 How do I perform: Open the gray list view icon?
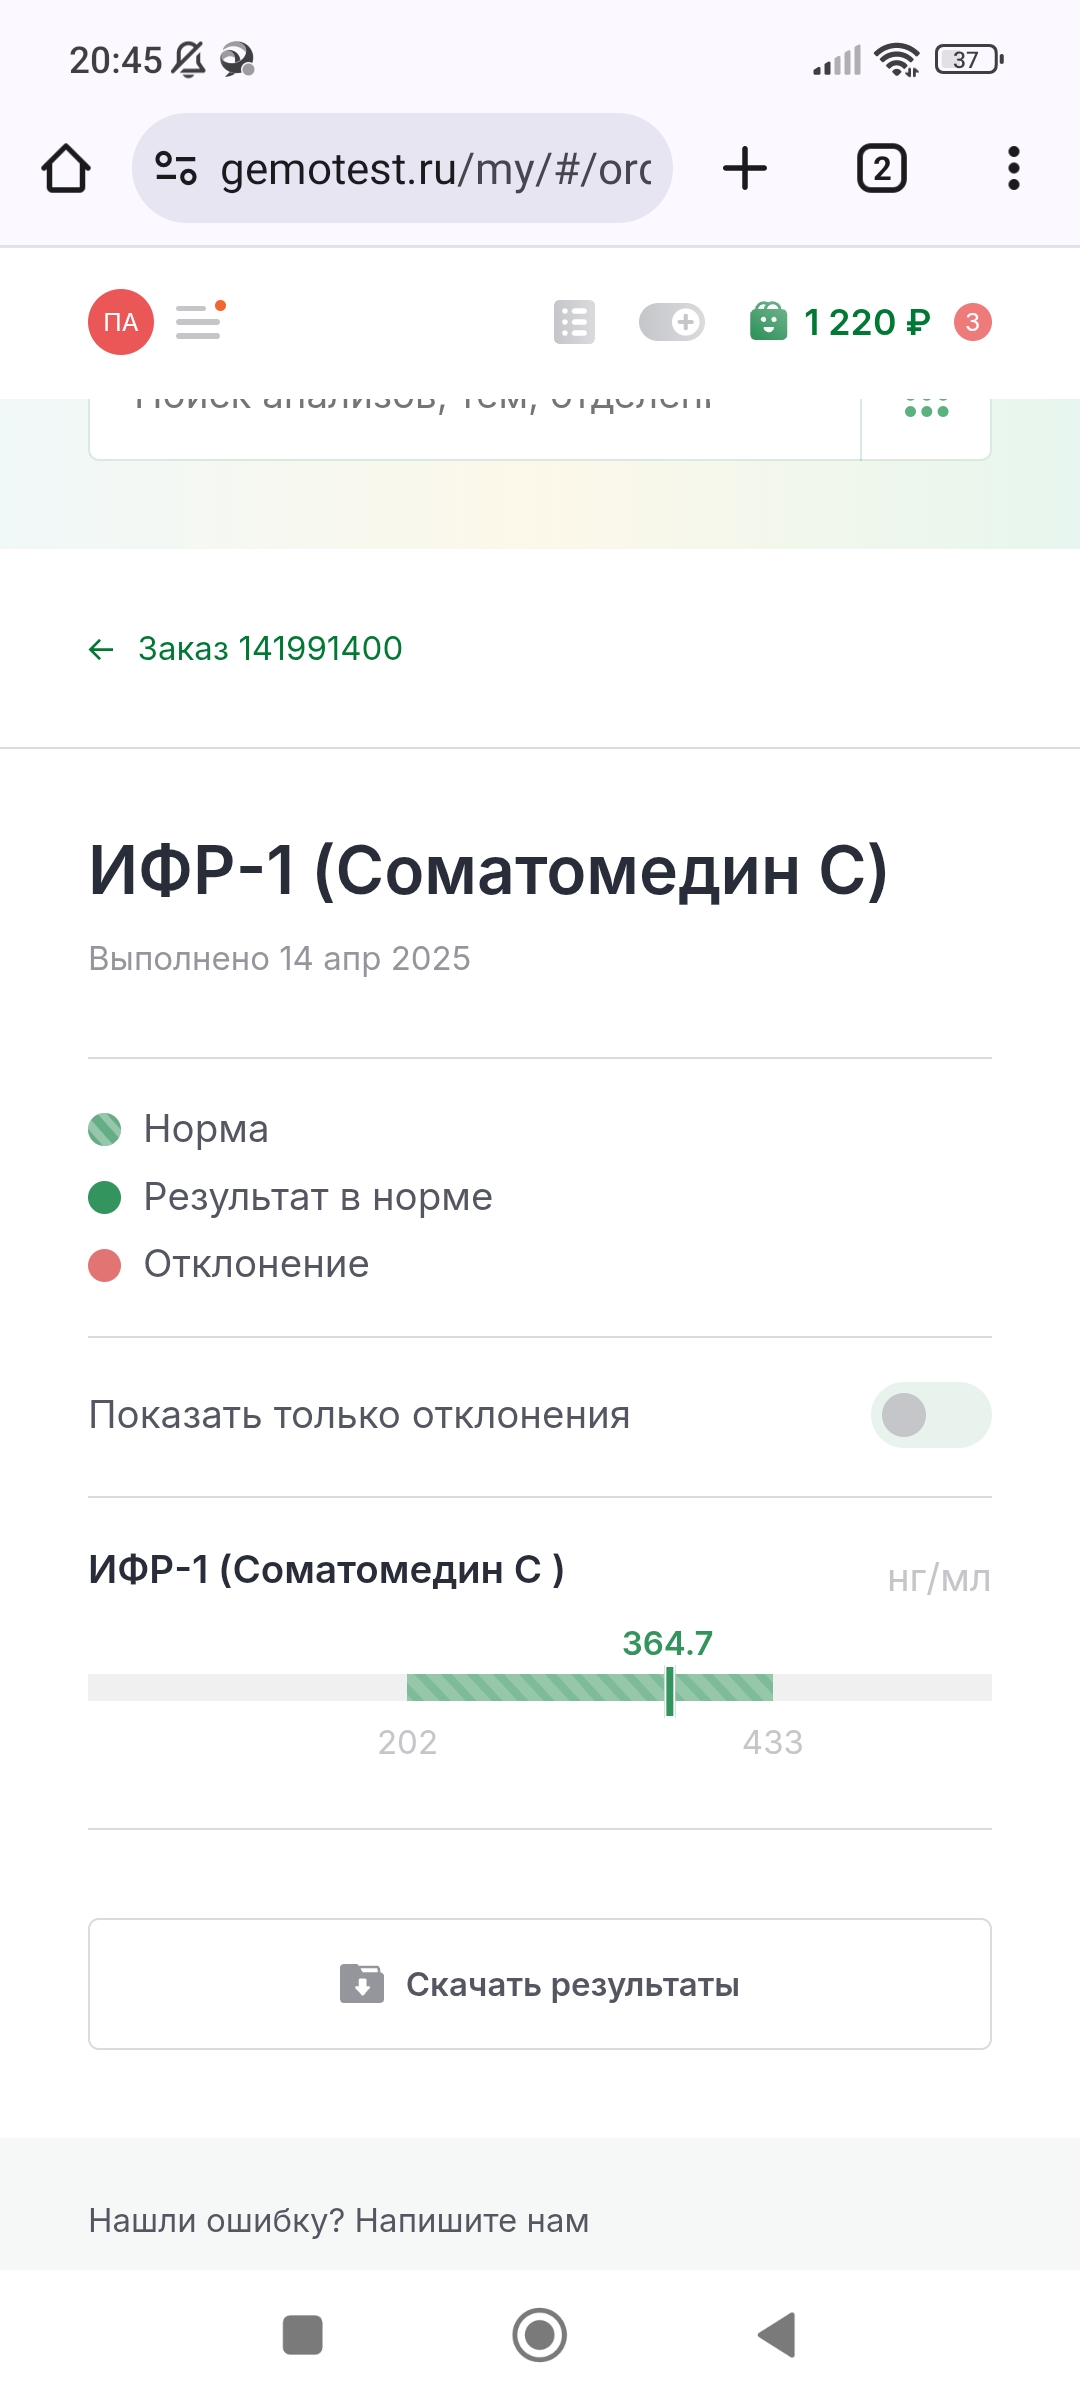(x=574, y=322)
